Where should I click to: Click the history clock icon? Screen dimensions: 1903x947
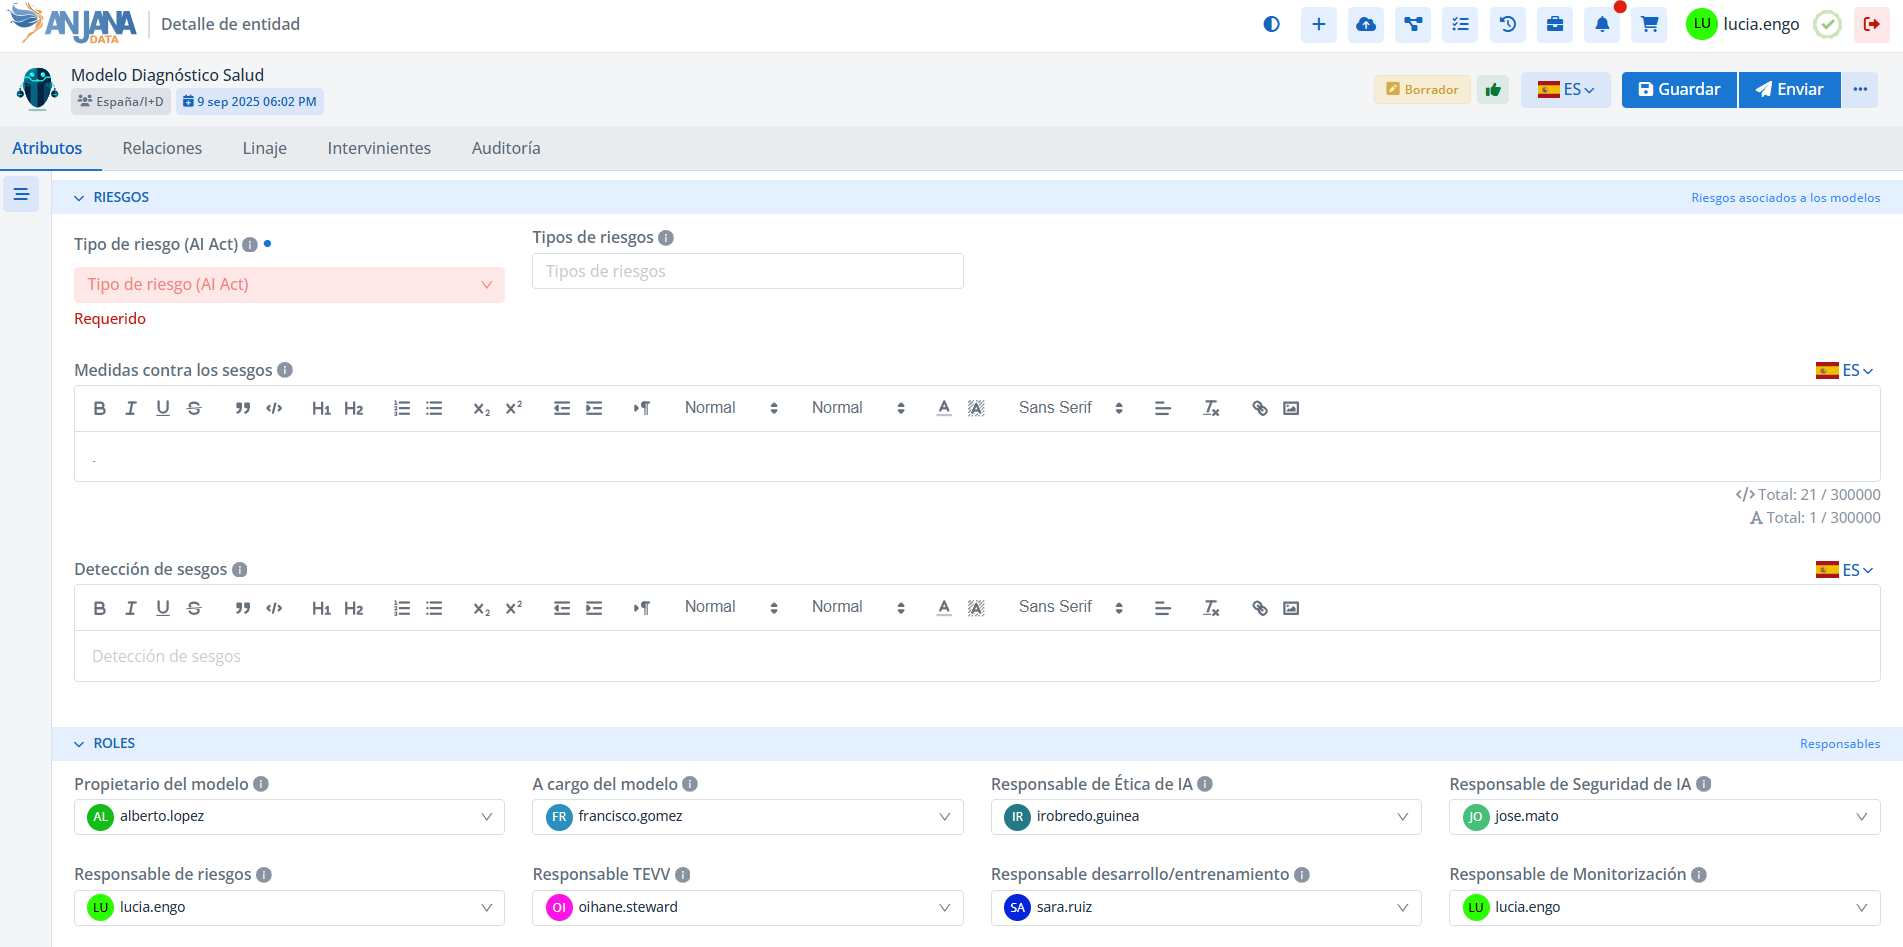click(x=1508, y=25)
